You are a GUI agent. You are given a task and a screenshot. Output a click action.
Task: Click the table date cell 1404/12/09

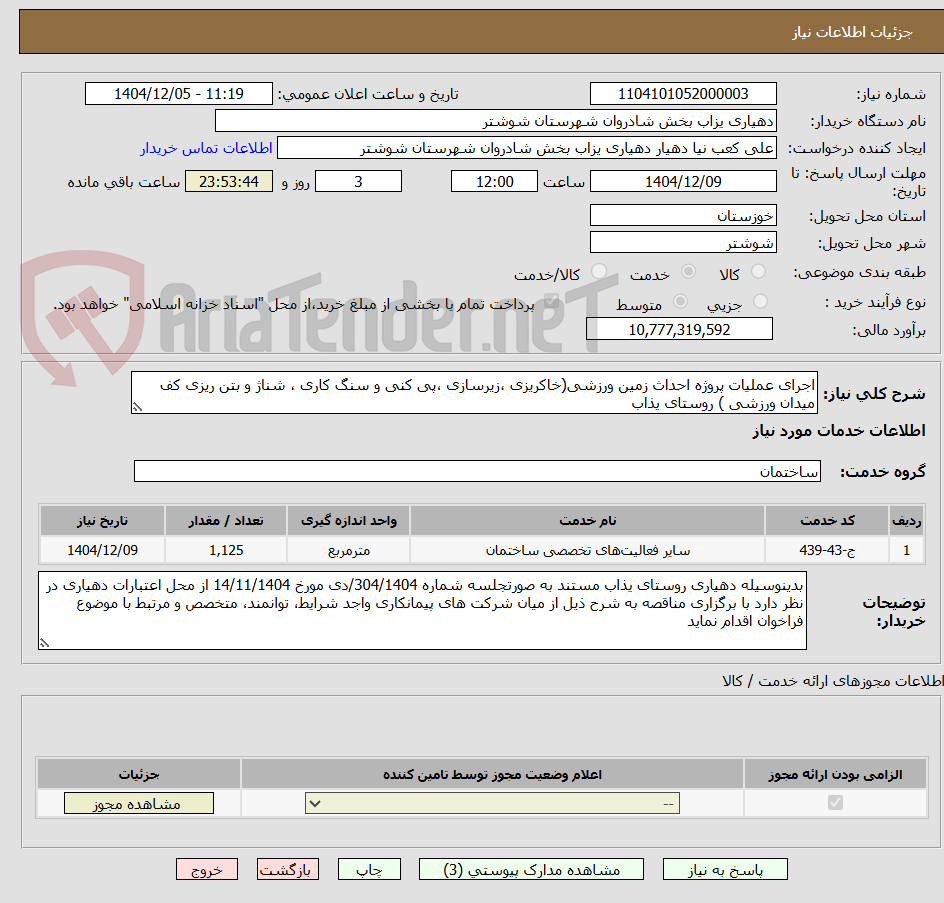point(102,550)
